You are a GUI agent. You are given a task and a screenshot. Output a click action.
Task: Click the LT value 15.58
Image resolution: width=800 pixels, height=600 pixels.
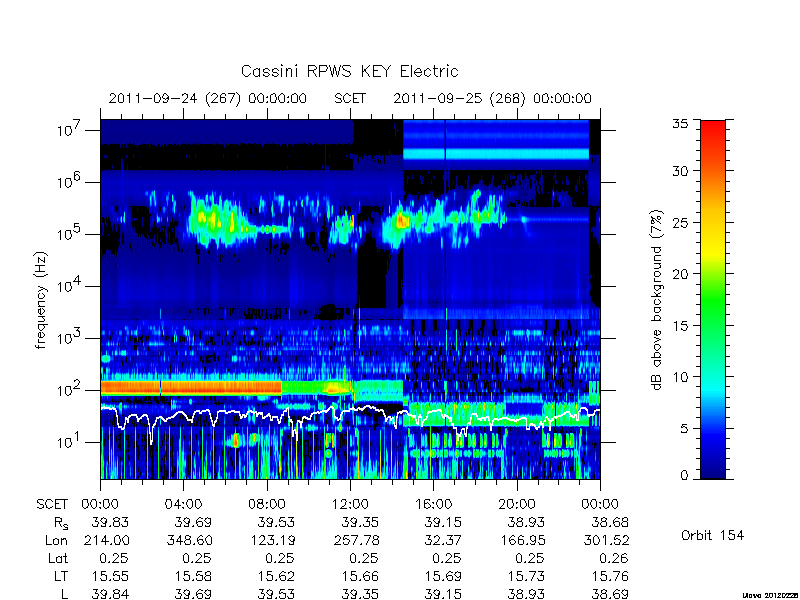coord(193,576)
